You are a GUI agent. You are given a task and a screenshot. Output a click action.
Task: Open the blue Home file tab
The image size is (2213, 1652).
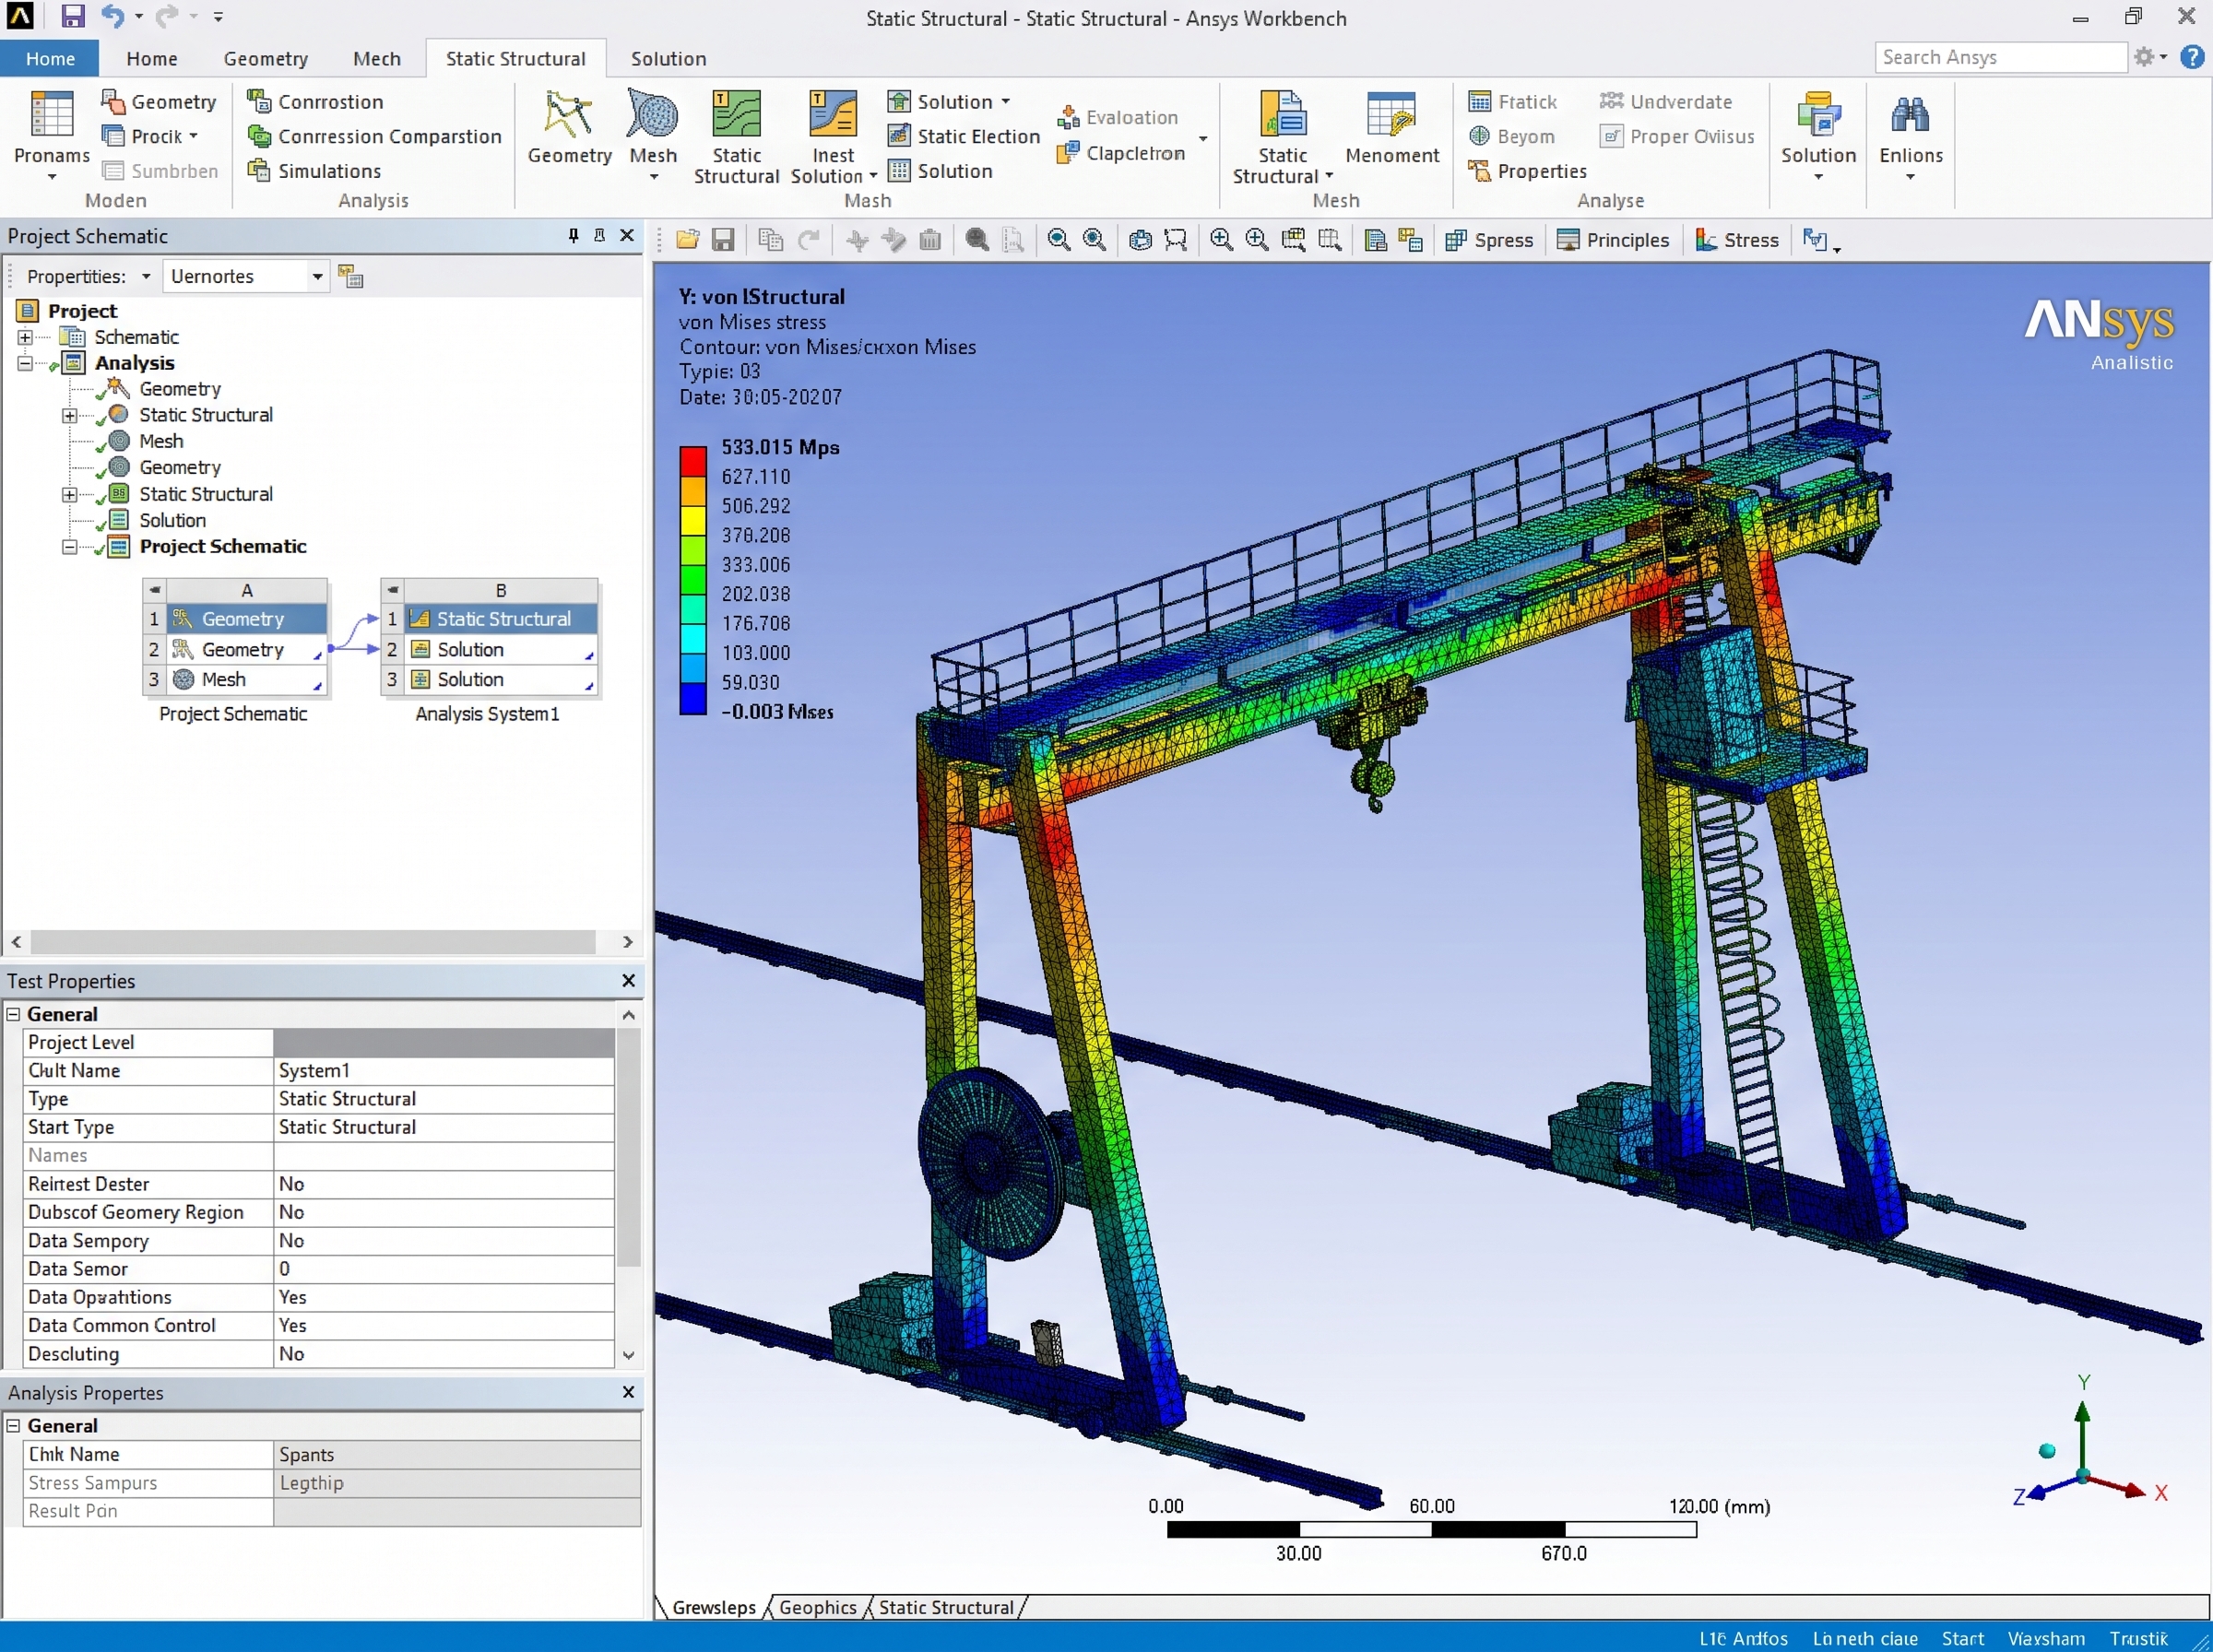[x=50, y=58]
